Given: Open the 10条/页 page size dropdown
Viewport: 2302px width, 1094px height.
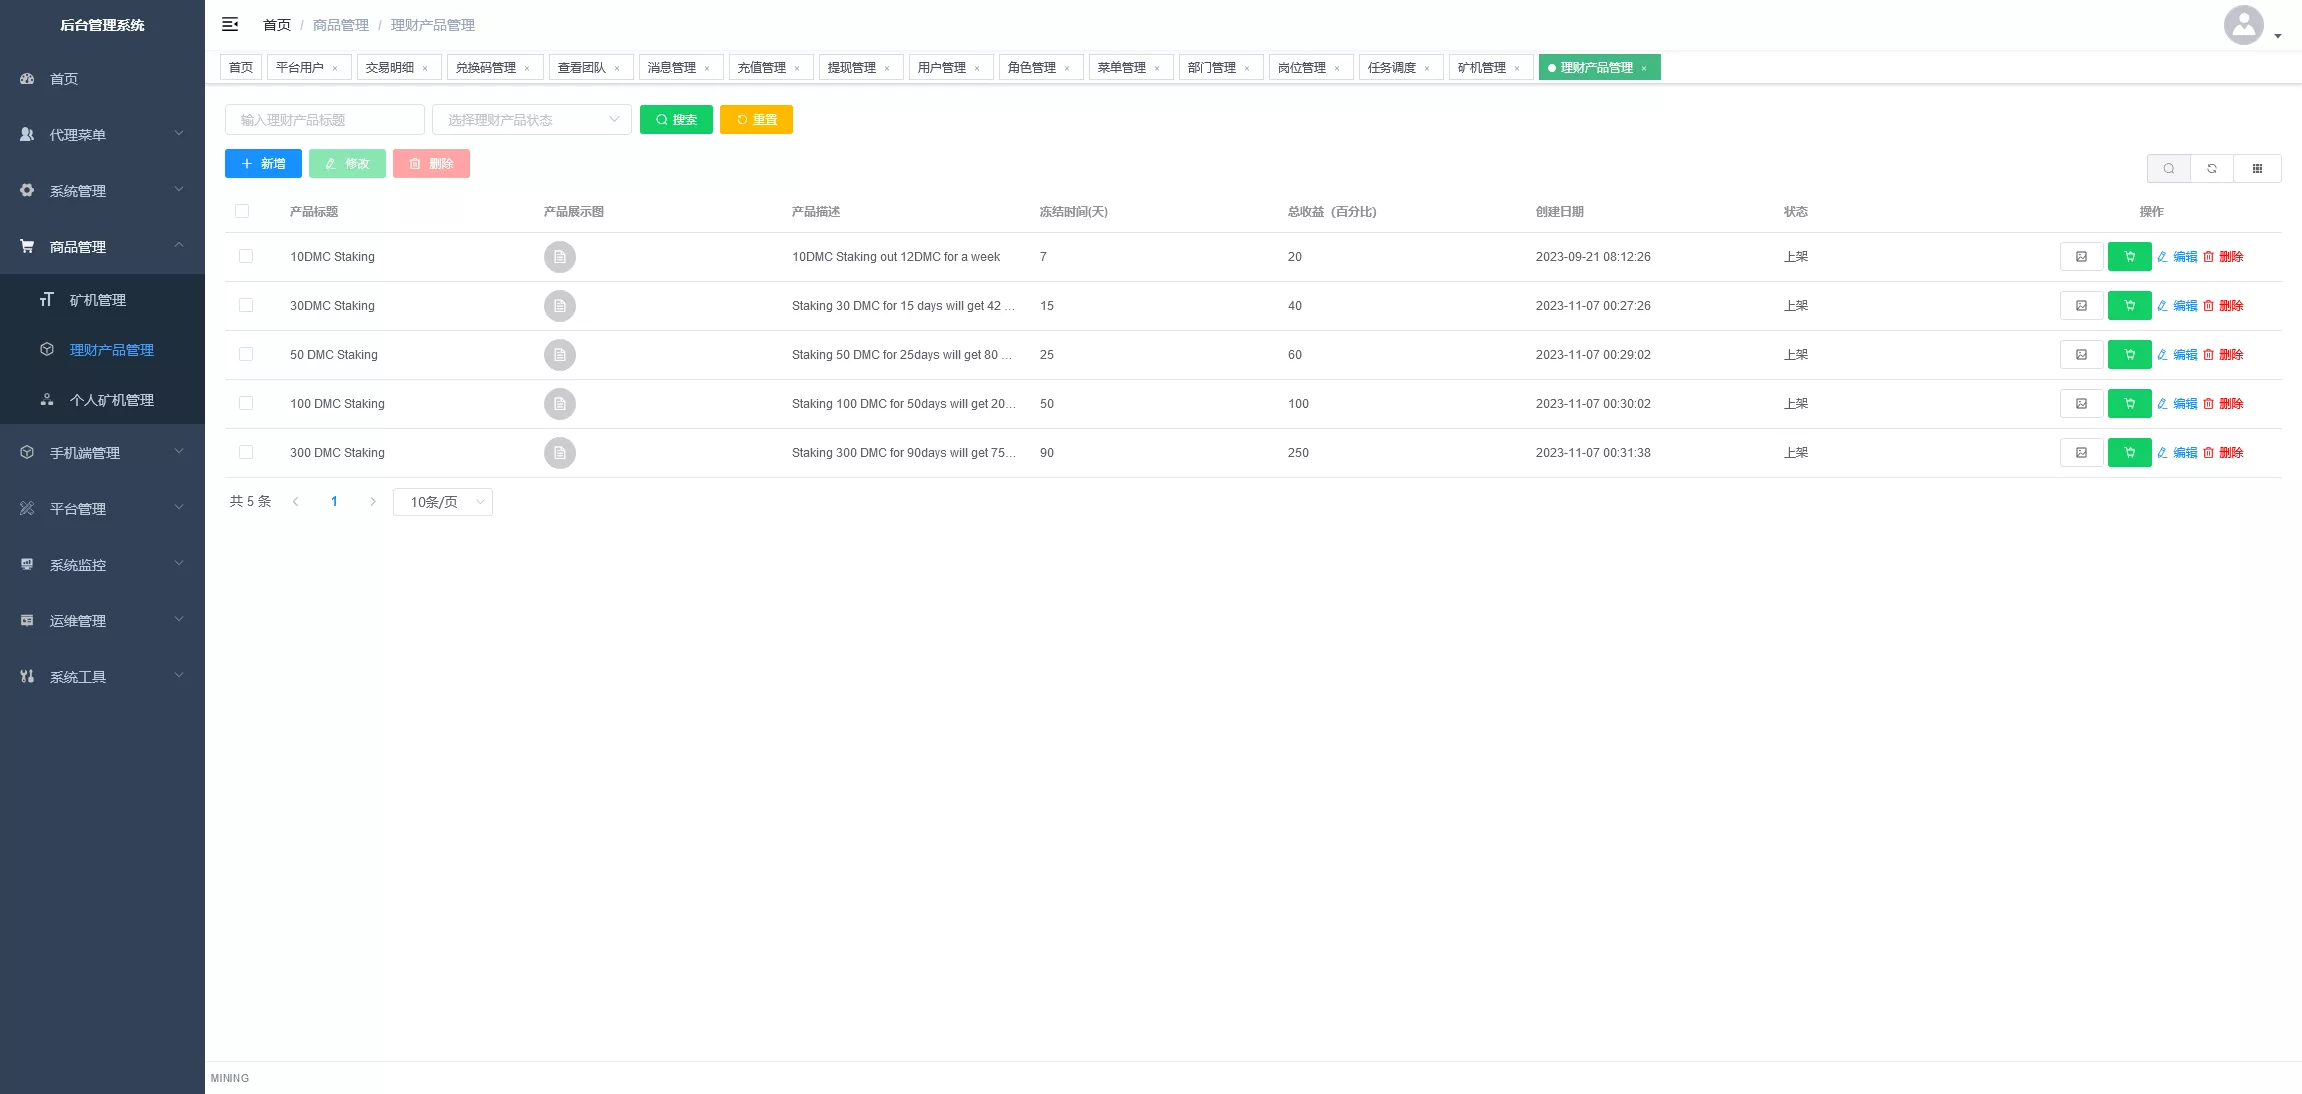Looking at the screenshot, I should [443, 502].
